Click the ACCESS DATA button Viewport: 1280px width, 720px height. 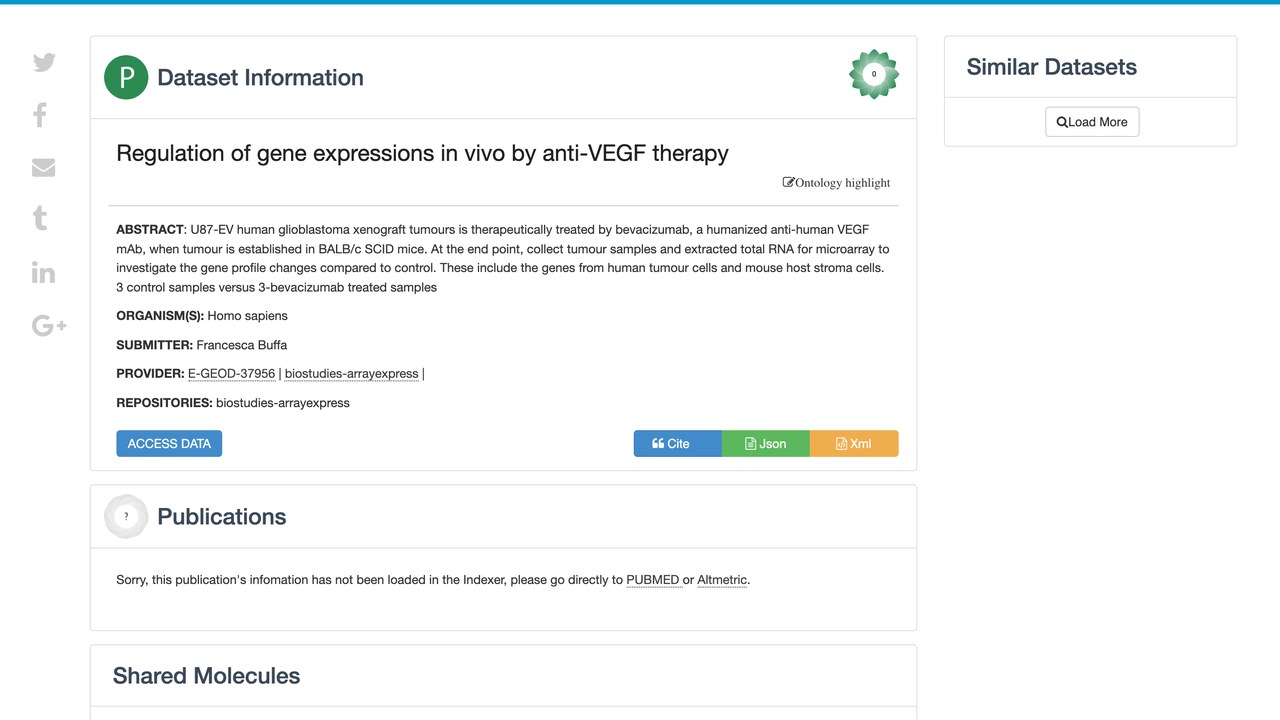[x=169, y=443]
